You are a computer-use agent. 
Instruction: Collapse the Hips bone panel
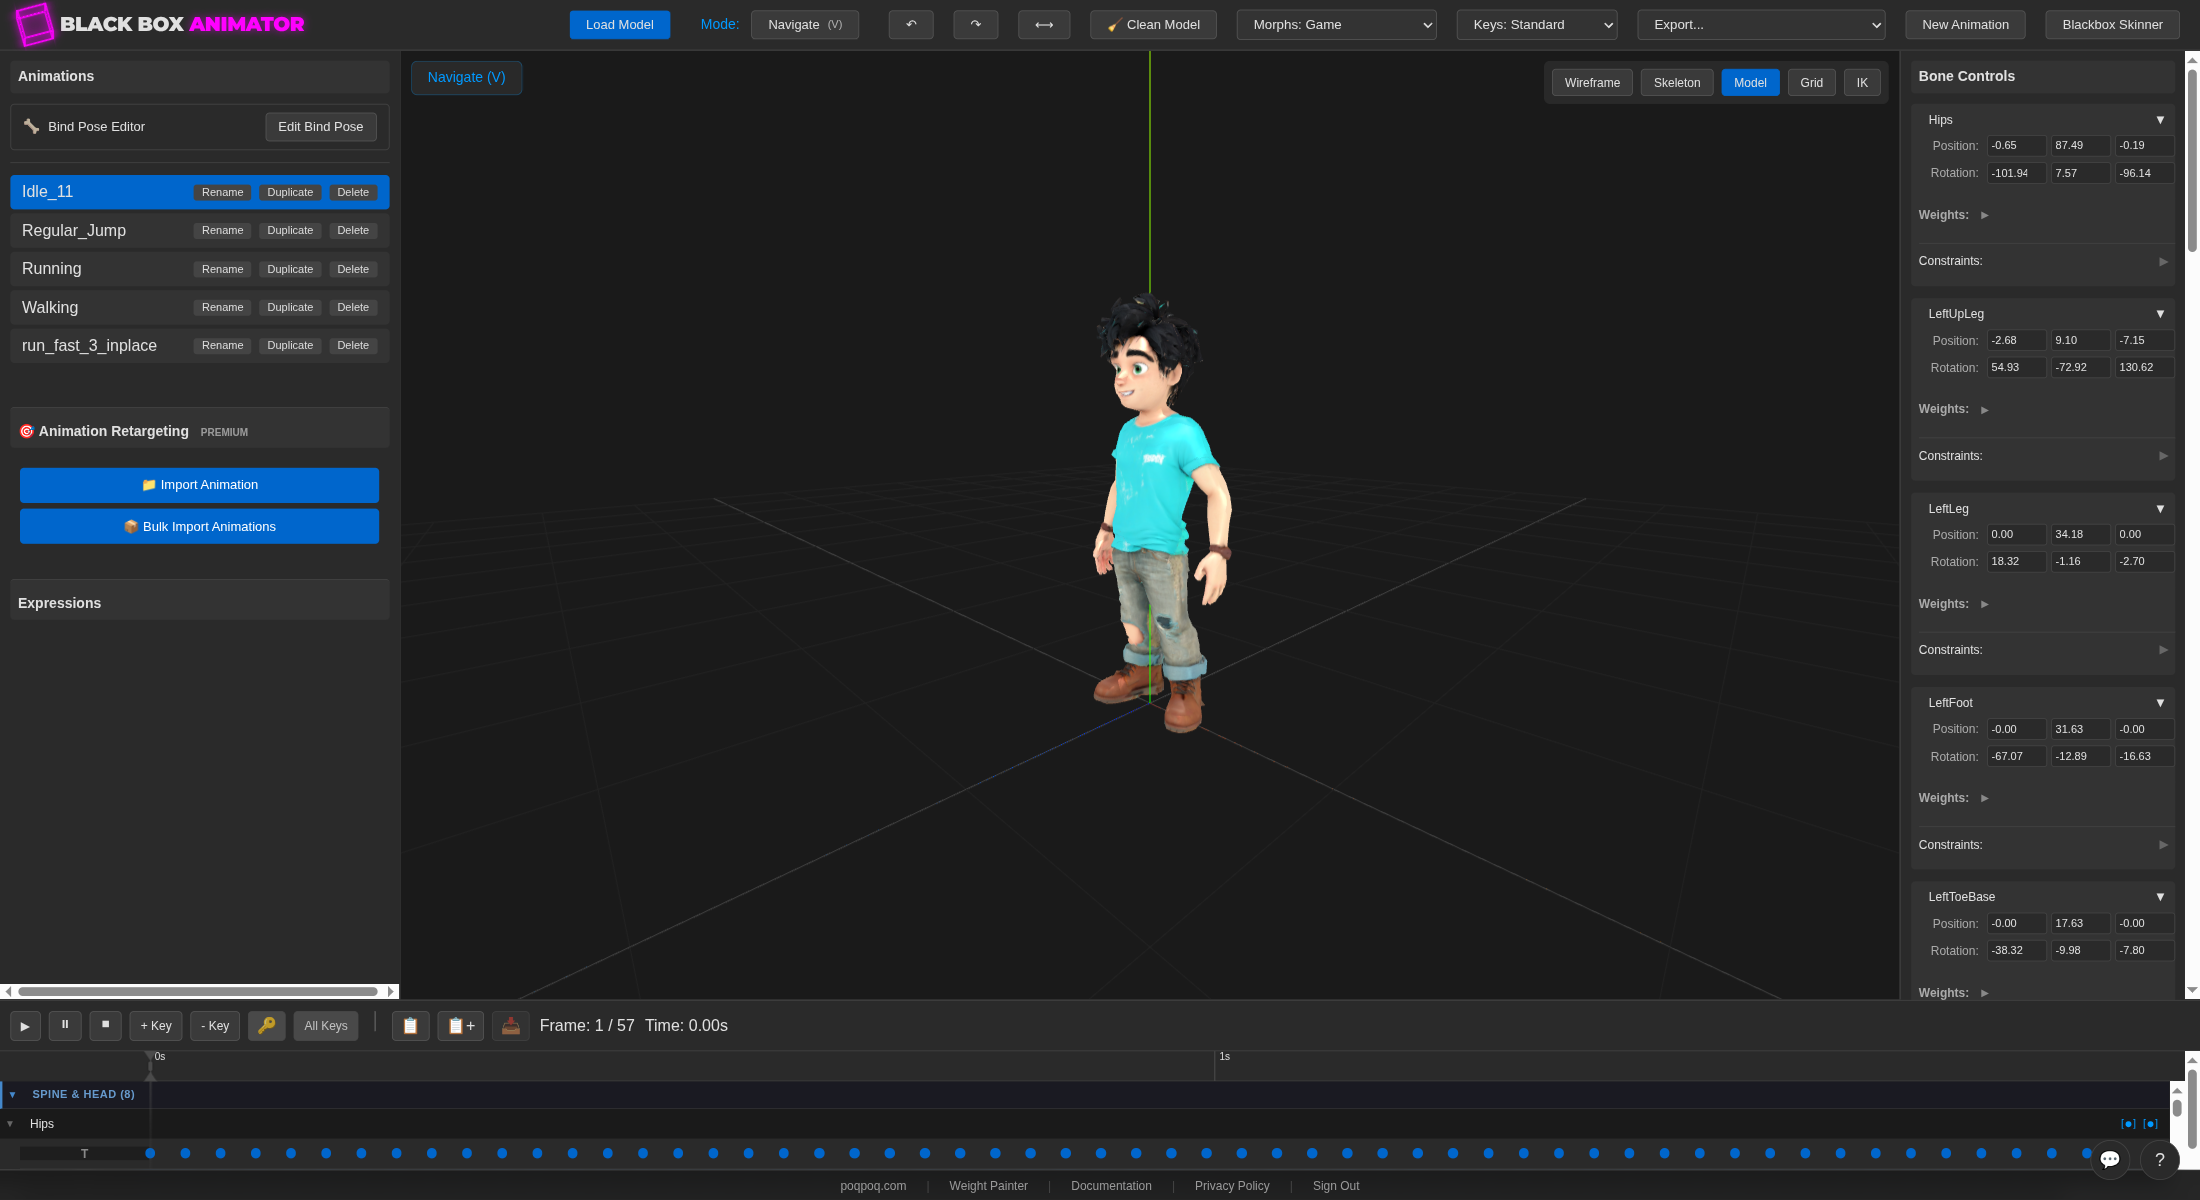pos(2160,120)
